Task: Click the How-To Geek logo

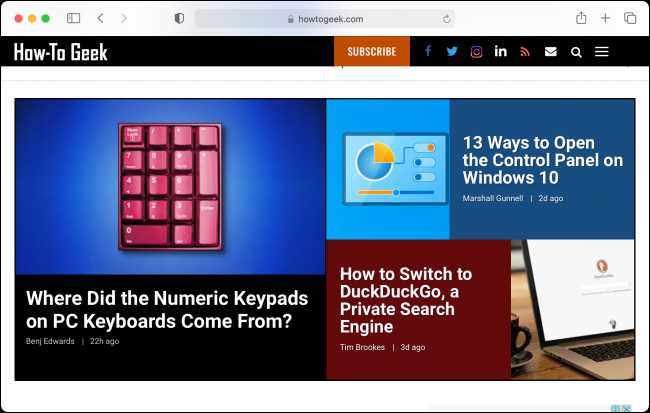Action: [x=61, y=52]
